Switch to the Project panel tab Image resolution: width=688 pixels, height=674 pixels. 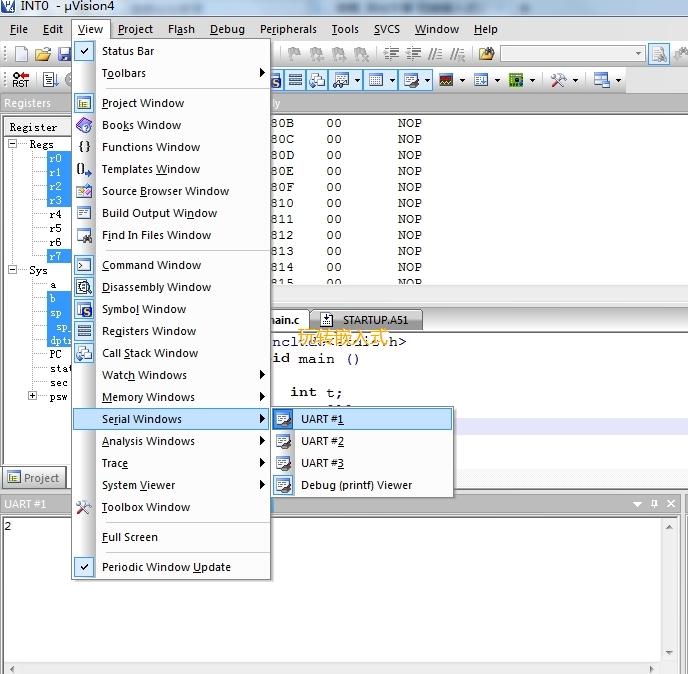[x=34, y=477]
